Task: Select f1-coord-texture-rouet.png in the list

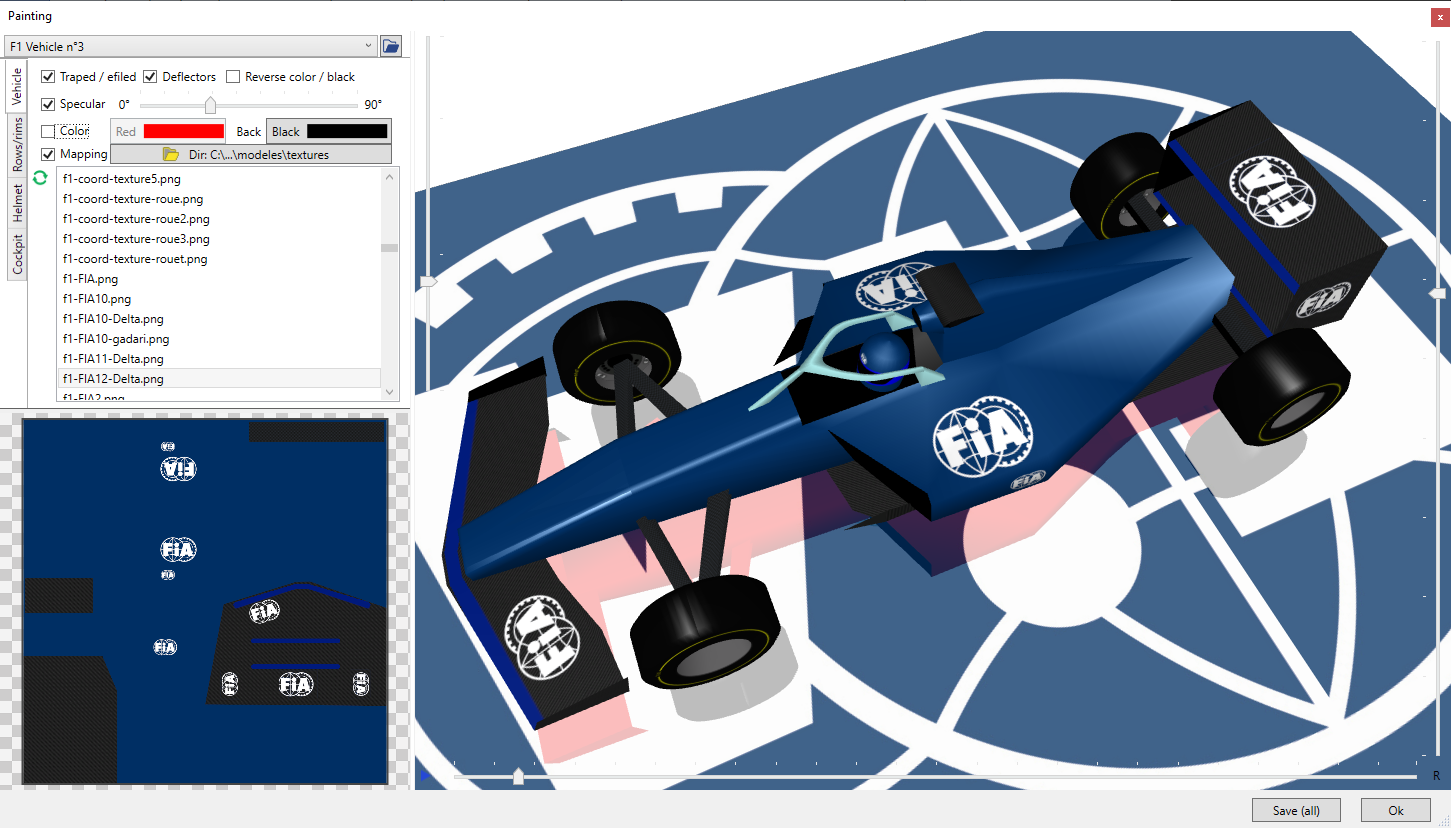Action: tap(219, 259)
